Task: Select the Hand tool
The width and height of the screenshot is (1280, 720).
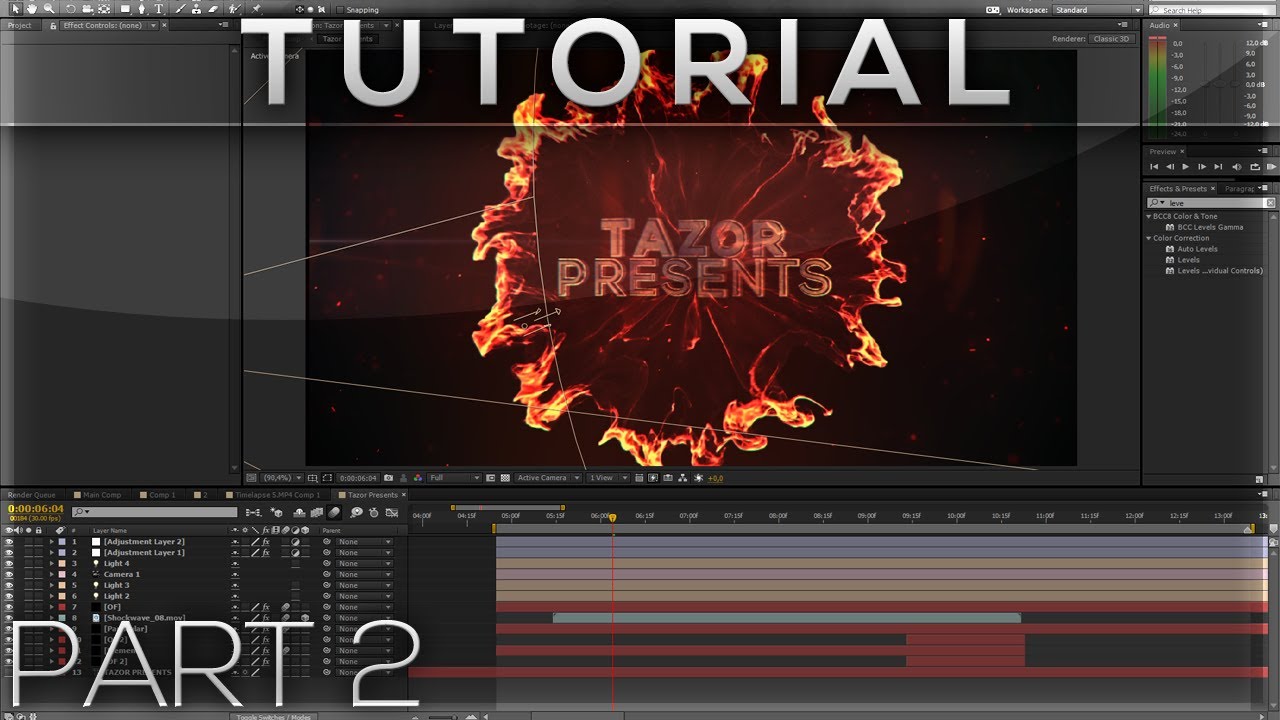Action: [x=31, y=9]
